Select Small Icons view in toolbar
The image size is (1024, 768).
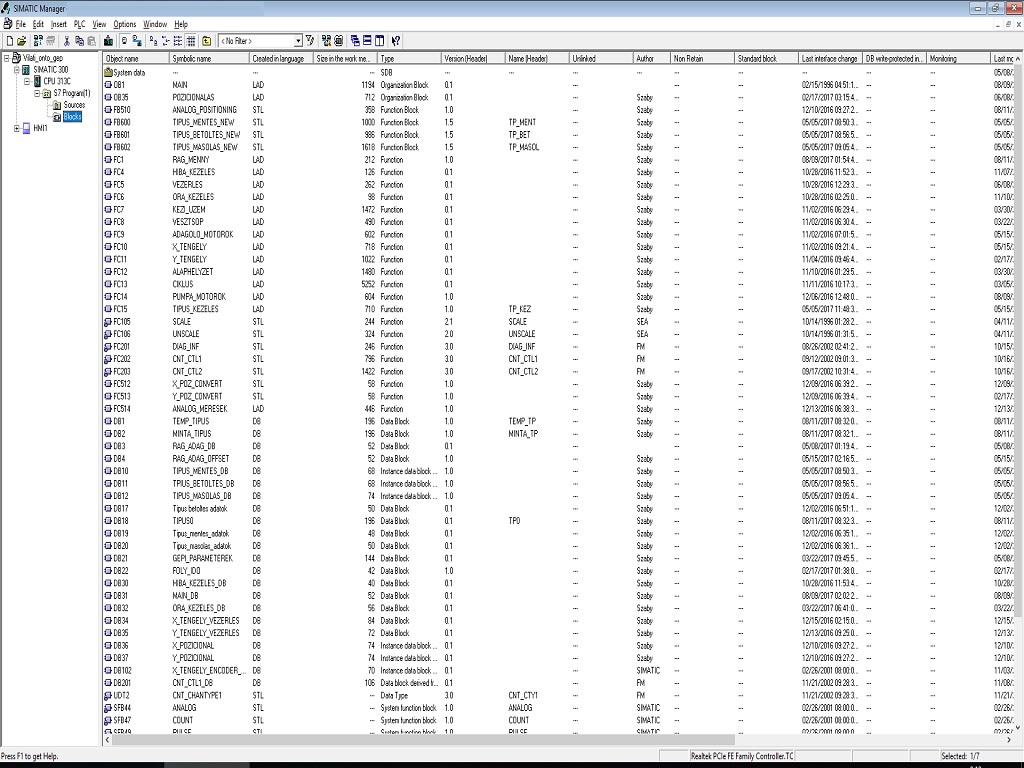165,40
